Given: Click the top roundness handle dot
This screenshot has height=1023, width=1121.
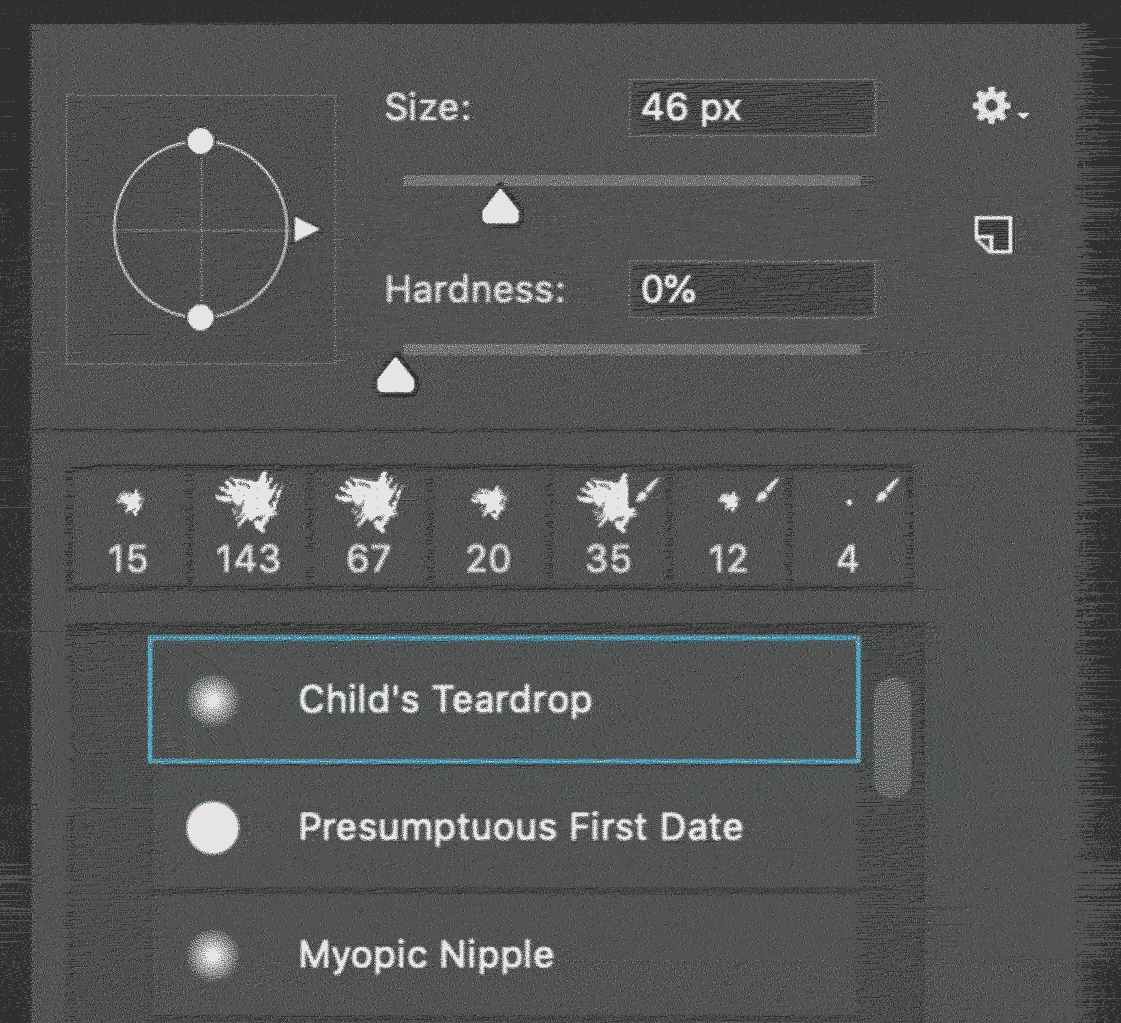Looking at the screenshot, I should [201, 141].
